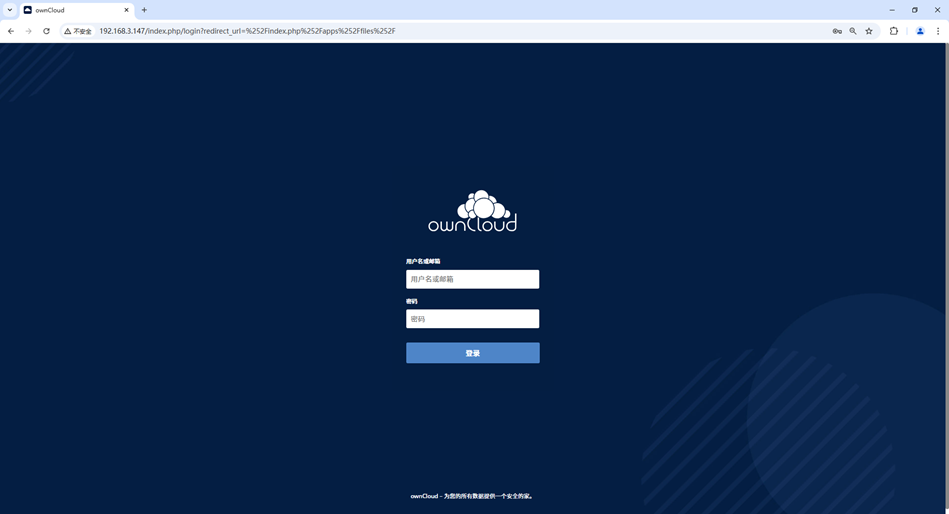The image size is (949, 514).
Task: Open the saved passwords key icon
Action: [837, 31]
